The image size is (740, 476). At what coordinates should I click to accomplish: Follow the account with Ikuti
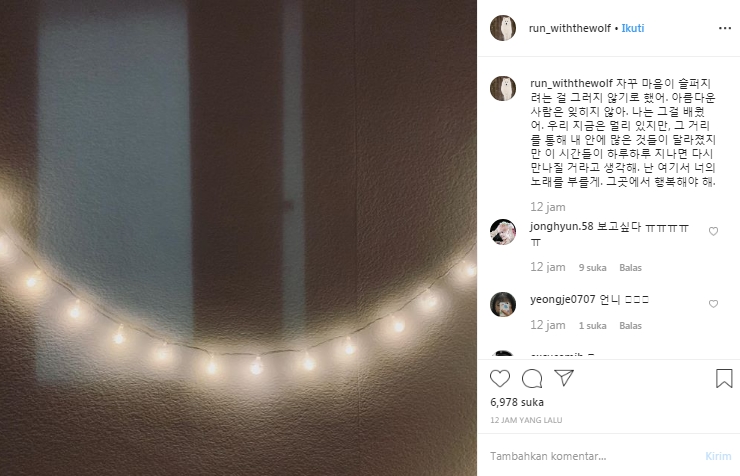(x=632, y=28)
